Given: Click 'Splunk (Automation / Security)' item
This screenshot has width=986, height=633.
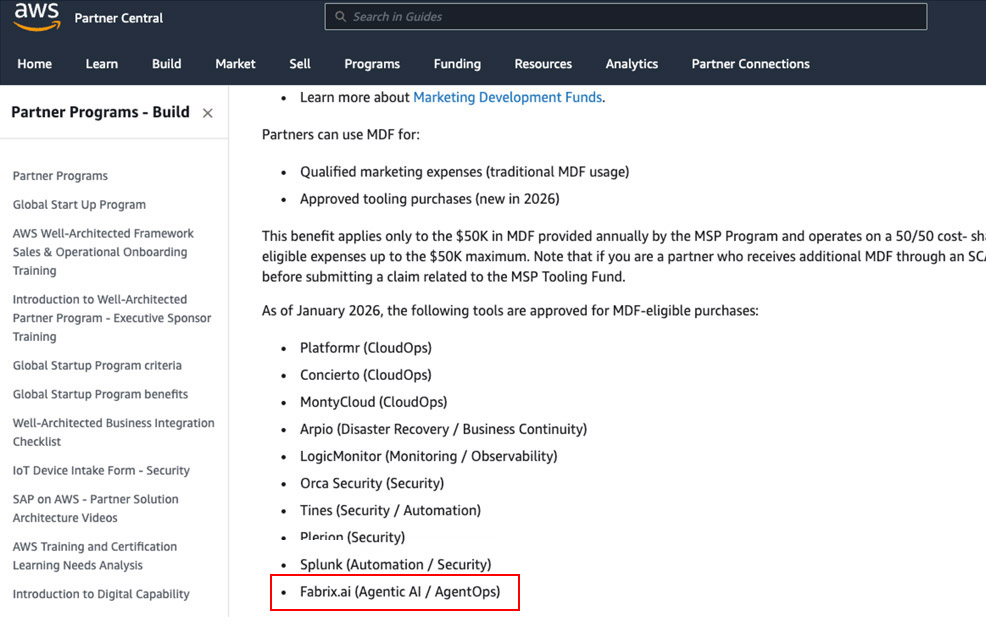Looking at the screenshot, I should (396, 564).
